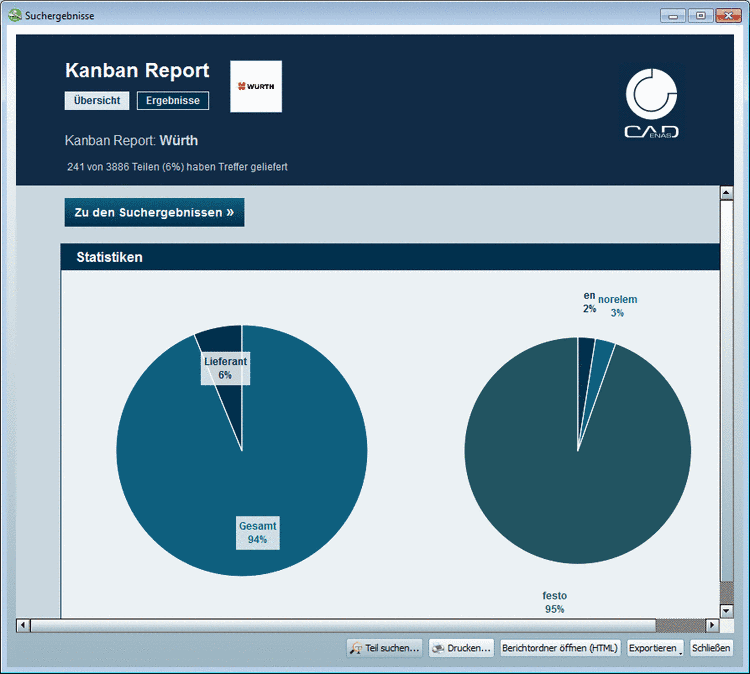Click the Lieferant 6% pie label
Image resolution: width=750 pixels, height=674 pixels.
(x=225, y=368)
